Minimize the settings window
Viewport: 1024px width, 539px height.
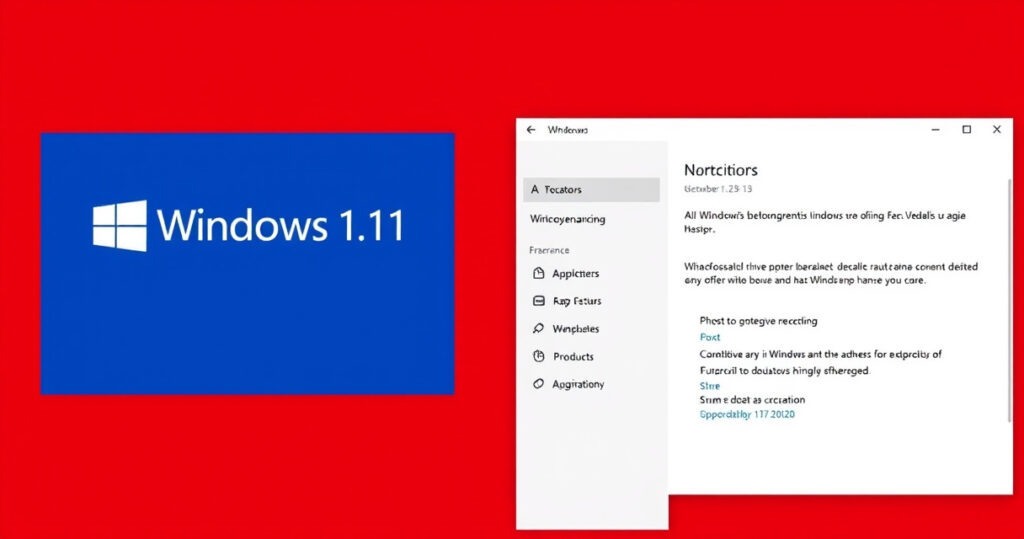click(935, 130)
